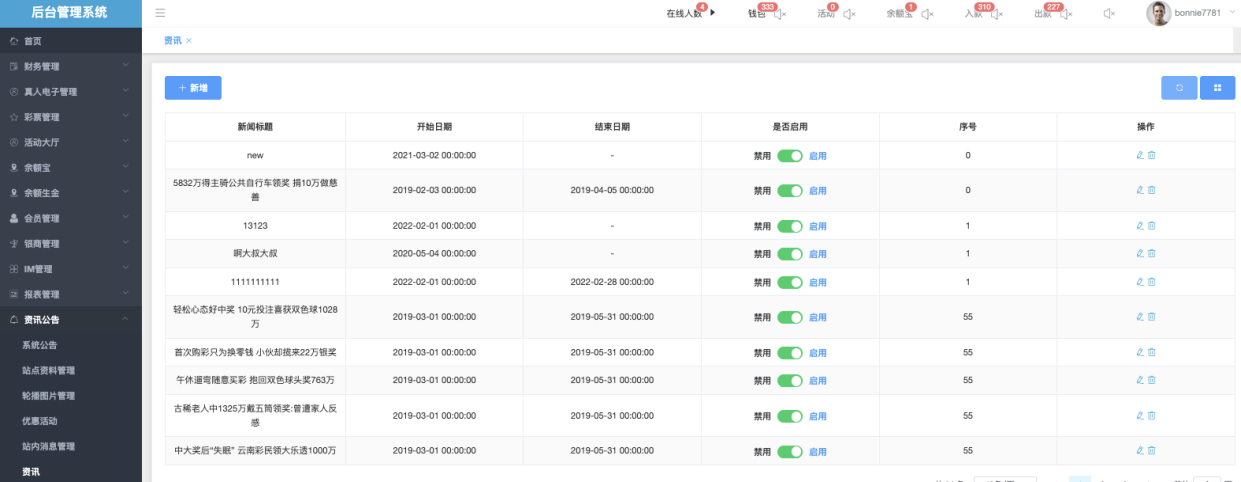Open the grid column settings button

1217,88
